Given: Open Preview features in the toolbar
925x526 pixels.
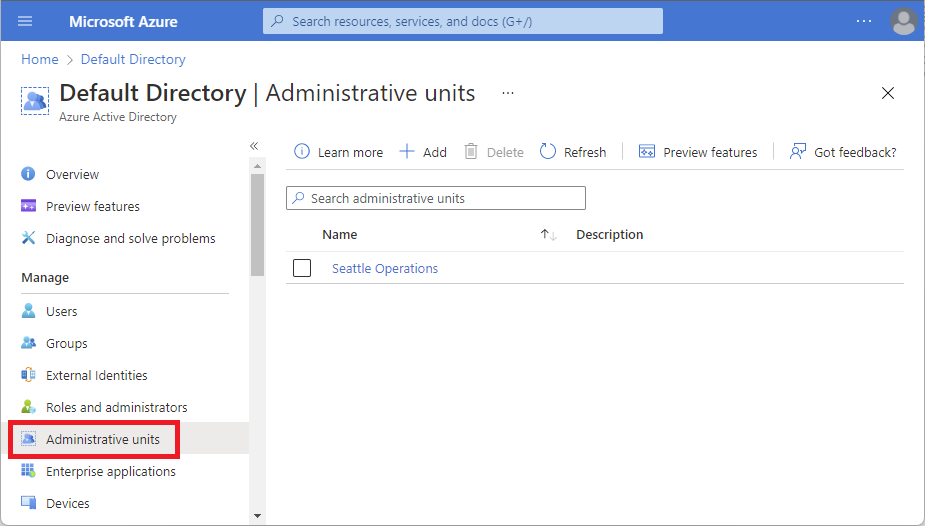Looking at the screenshot, I should point(698,152).
